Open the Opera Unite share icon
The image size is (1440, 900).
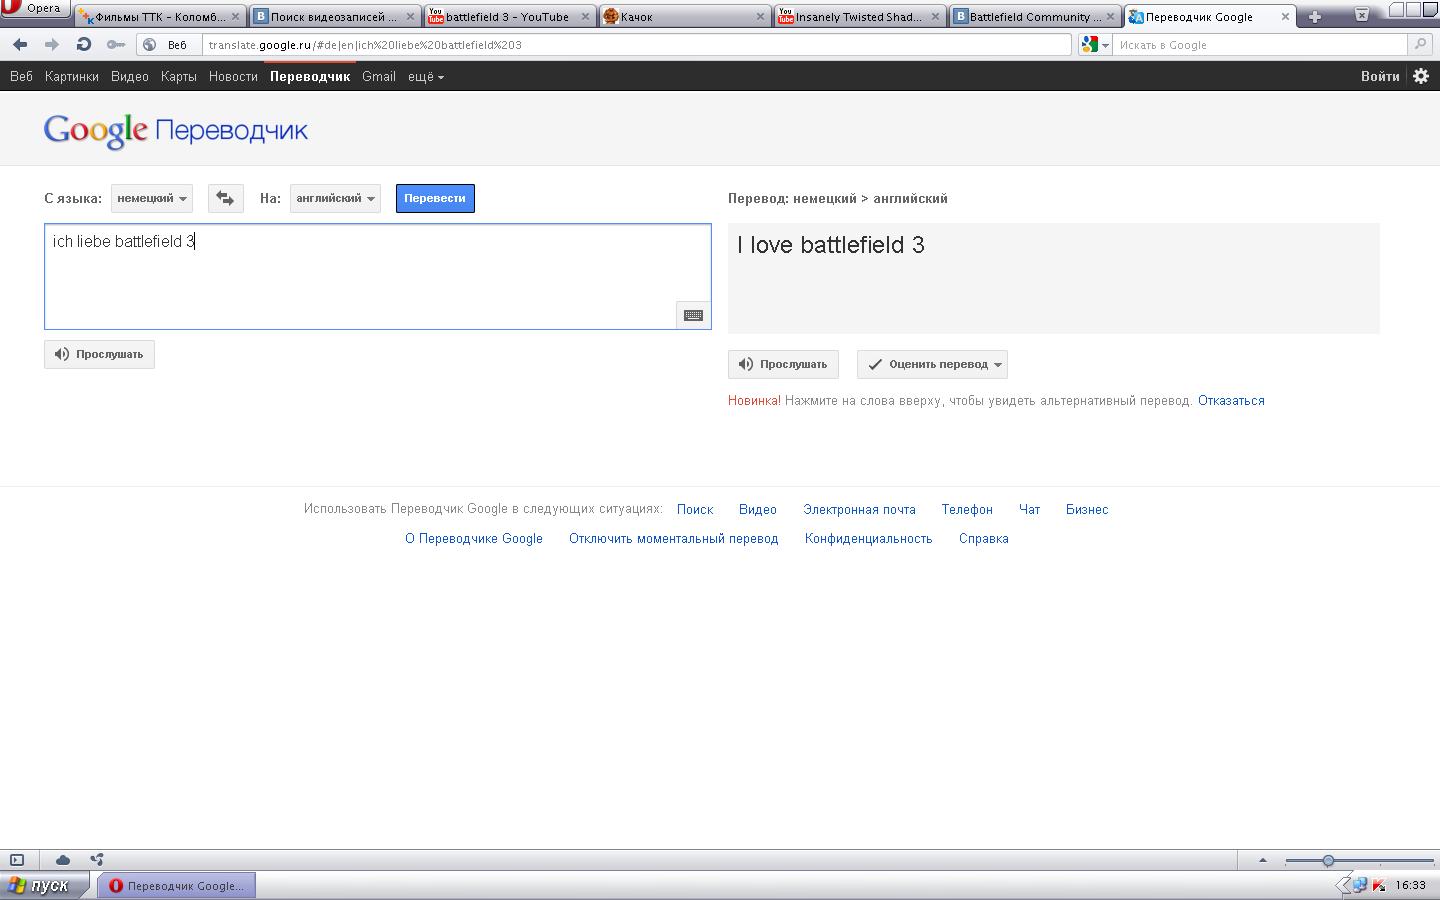pos(97,860)
